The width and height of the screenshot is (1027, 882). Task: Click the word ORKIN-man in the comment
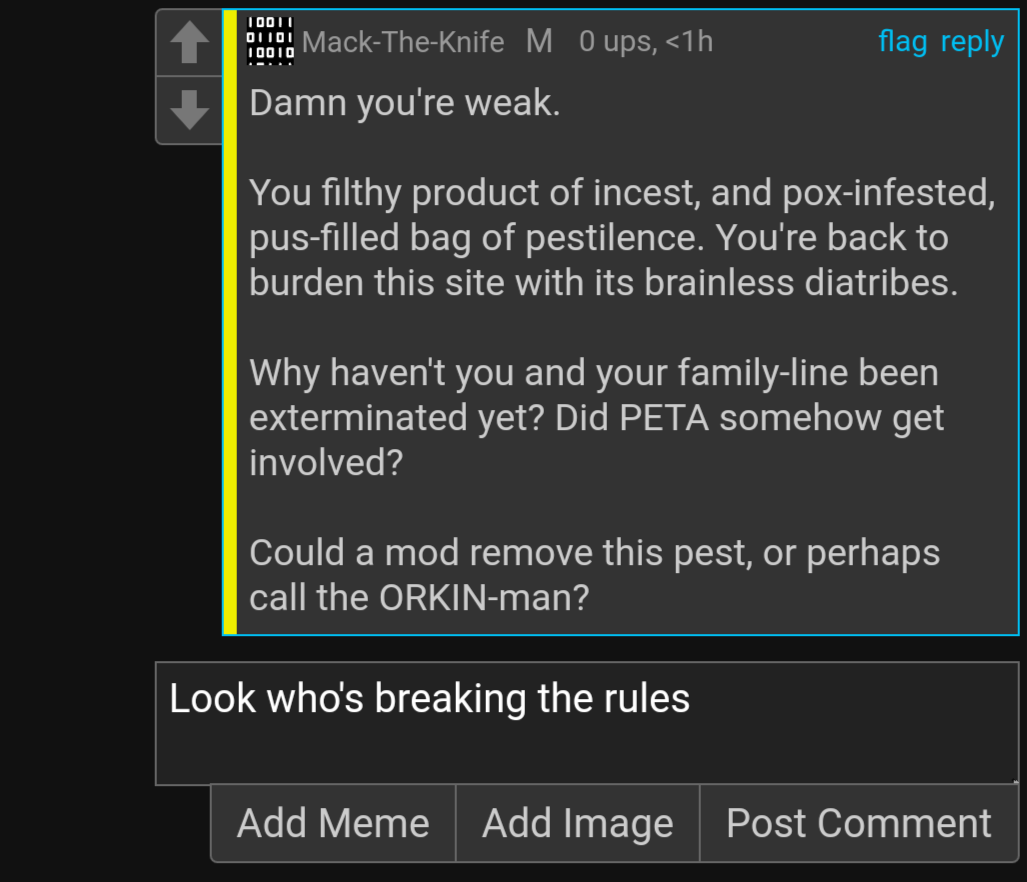tap(484, 598)
